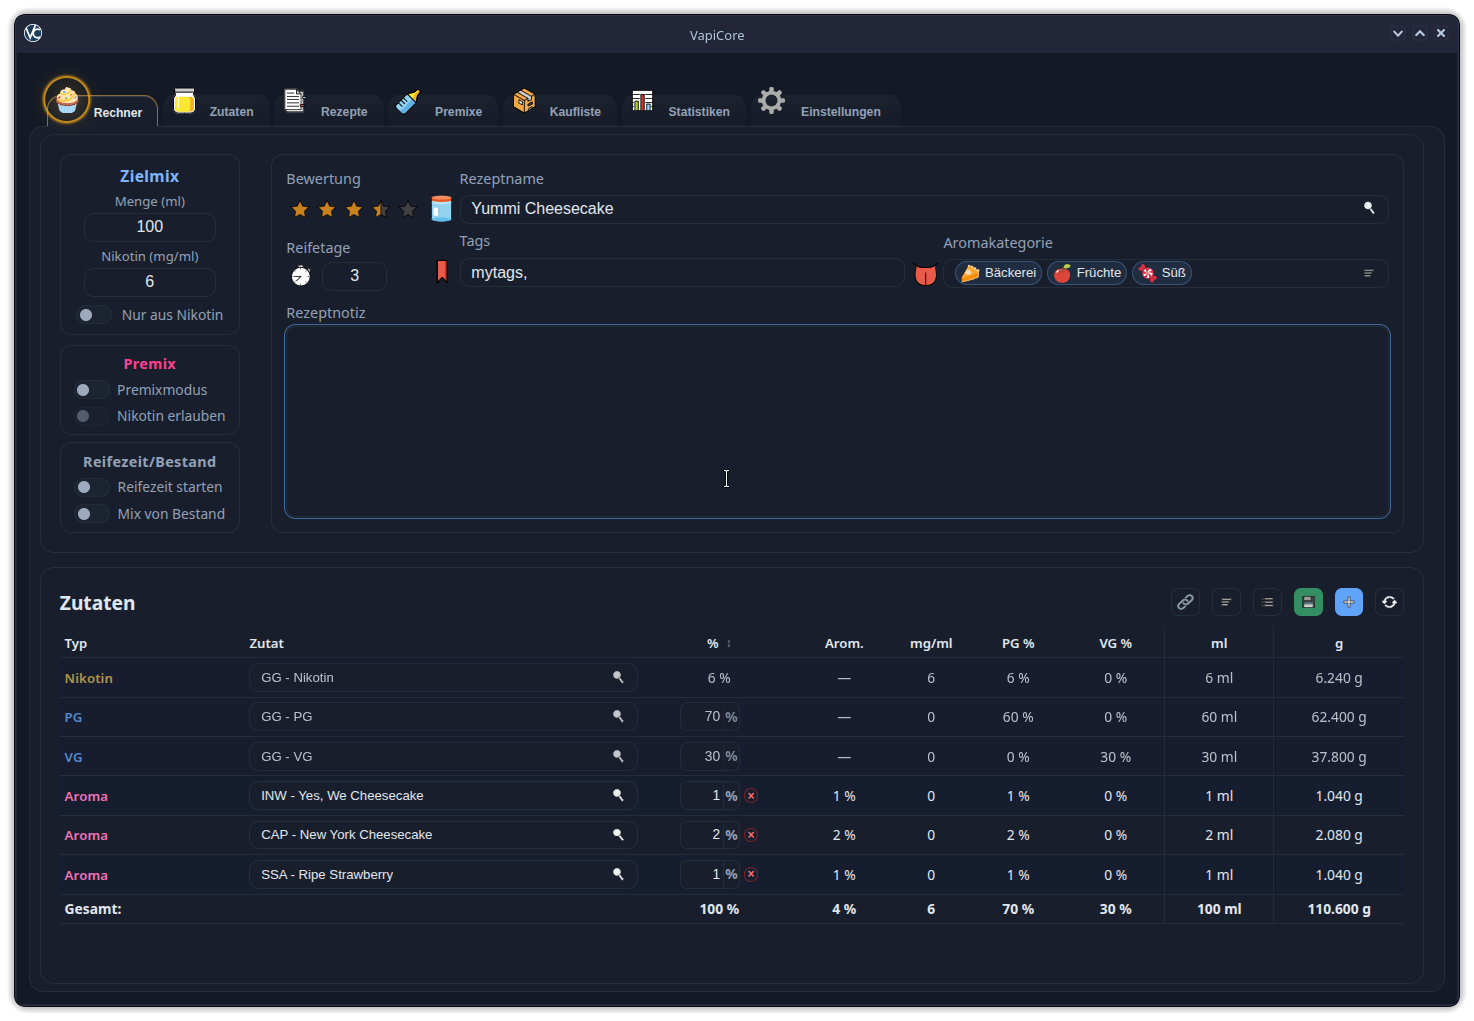Open ingredient picker for INW - Yes, We Cheesecake

click(618, 795)
